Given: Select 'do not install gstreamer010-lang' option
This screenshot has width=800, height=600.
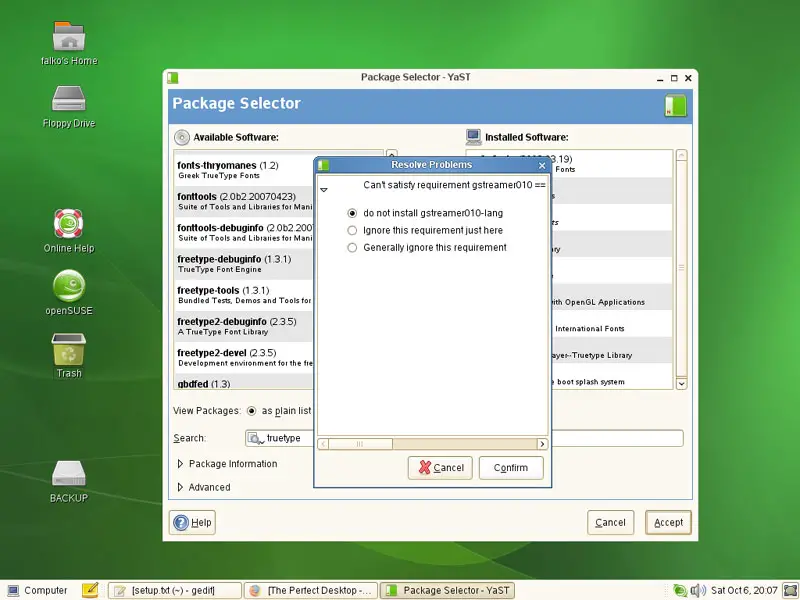Looking at the screenshot, I should (x=352, y=213).
